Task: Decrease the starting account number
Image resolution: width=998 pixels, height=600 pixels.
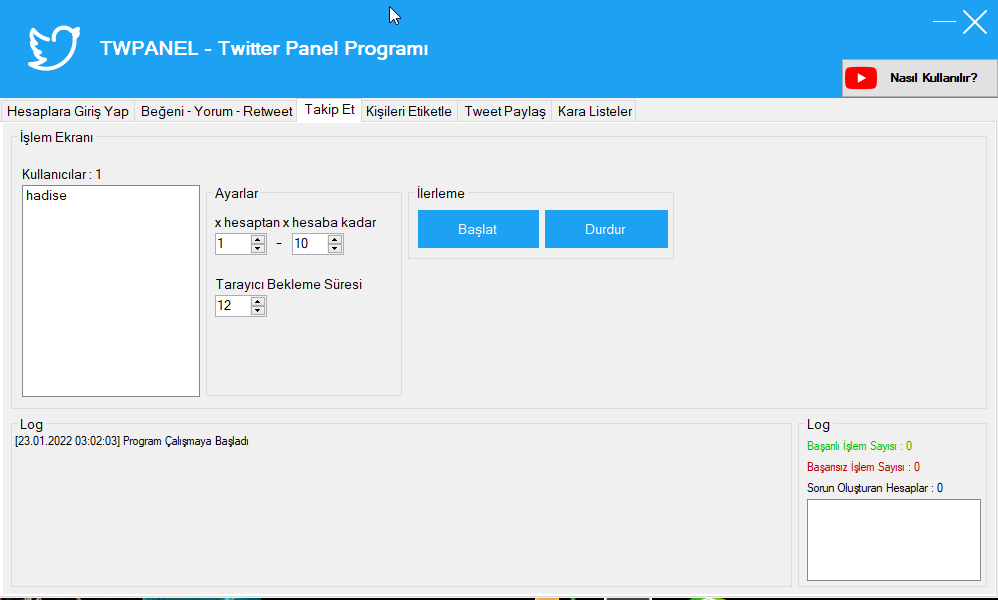Action: [258, 248]
